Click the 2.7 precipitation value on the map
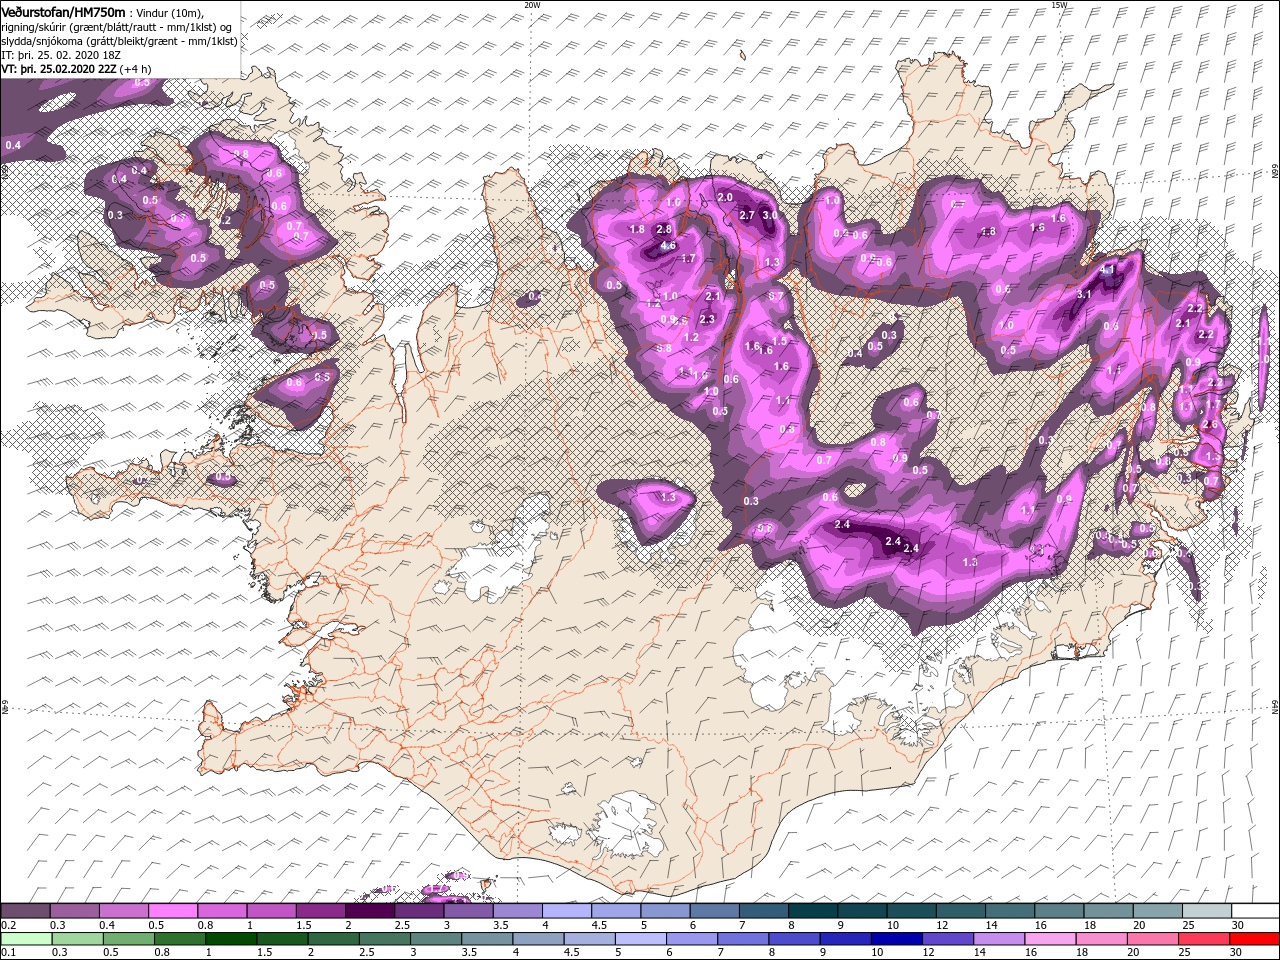1280x960 pixels. [746, 215]
